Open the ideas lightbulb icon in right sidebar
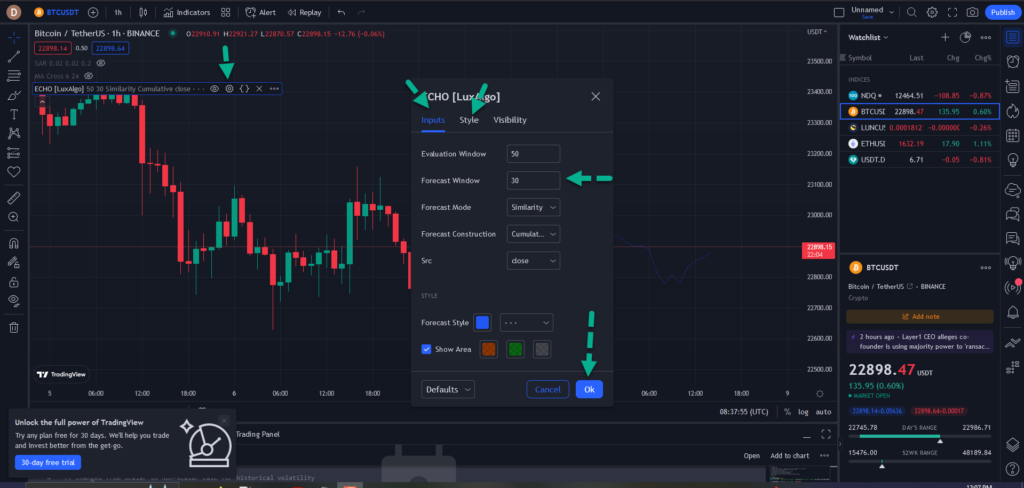This screenshot has height=488, width=1024. coord(1012,159)
